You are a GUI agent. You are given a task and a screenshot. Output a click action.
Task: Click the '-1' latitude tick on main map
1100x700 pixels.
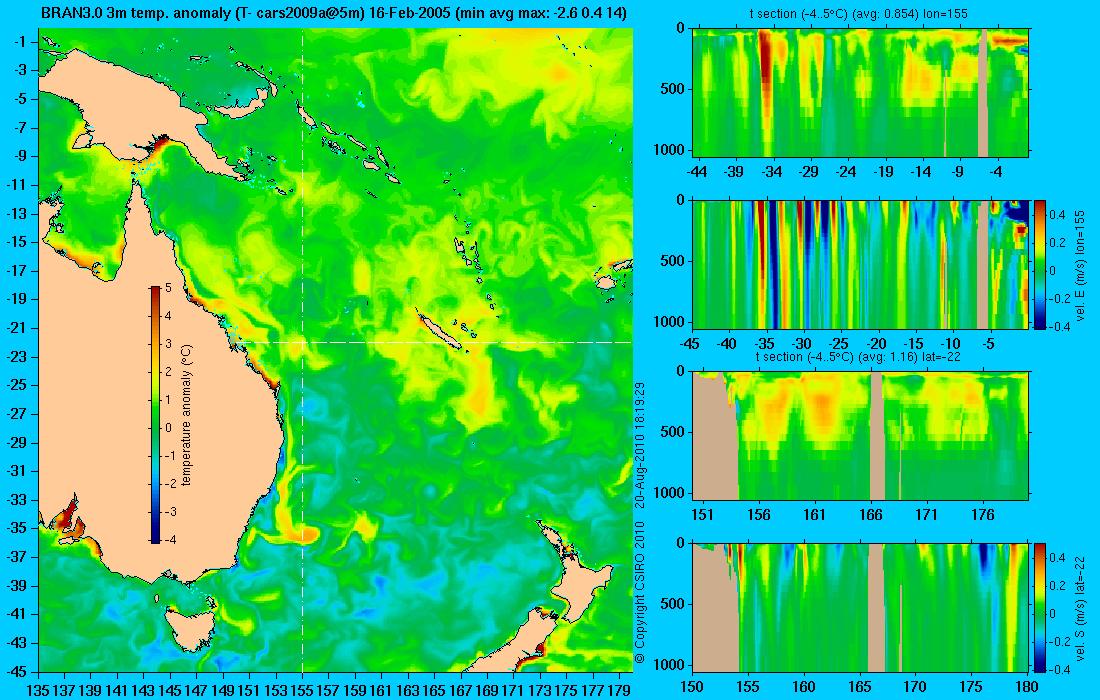(x=20, y=42)
